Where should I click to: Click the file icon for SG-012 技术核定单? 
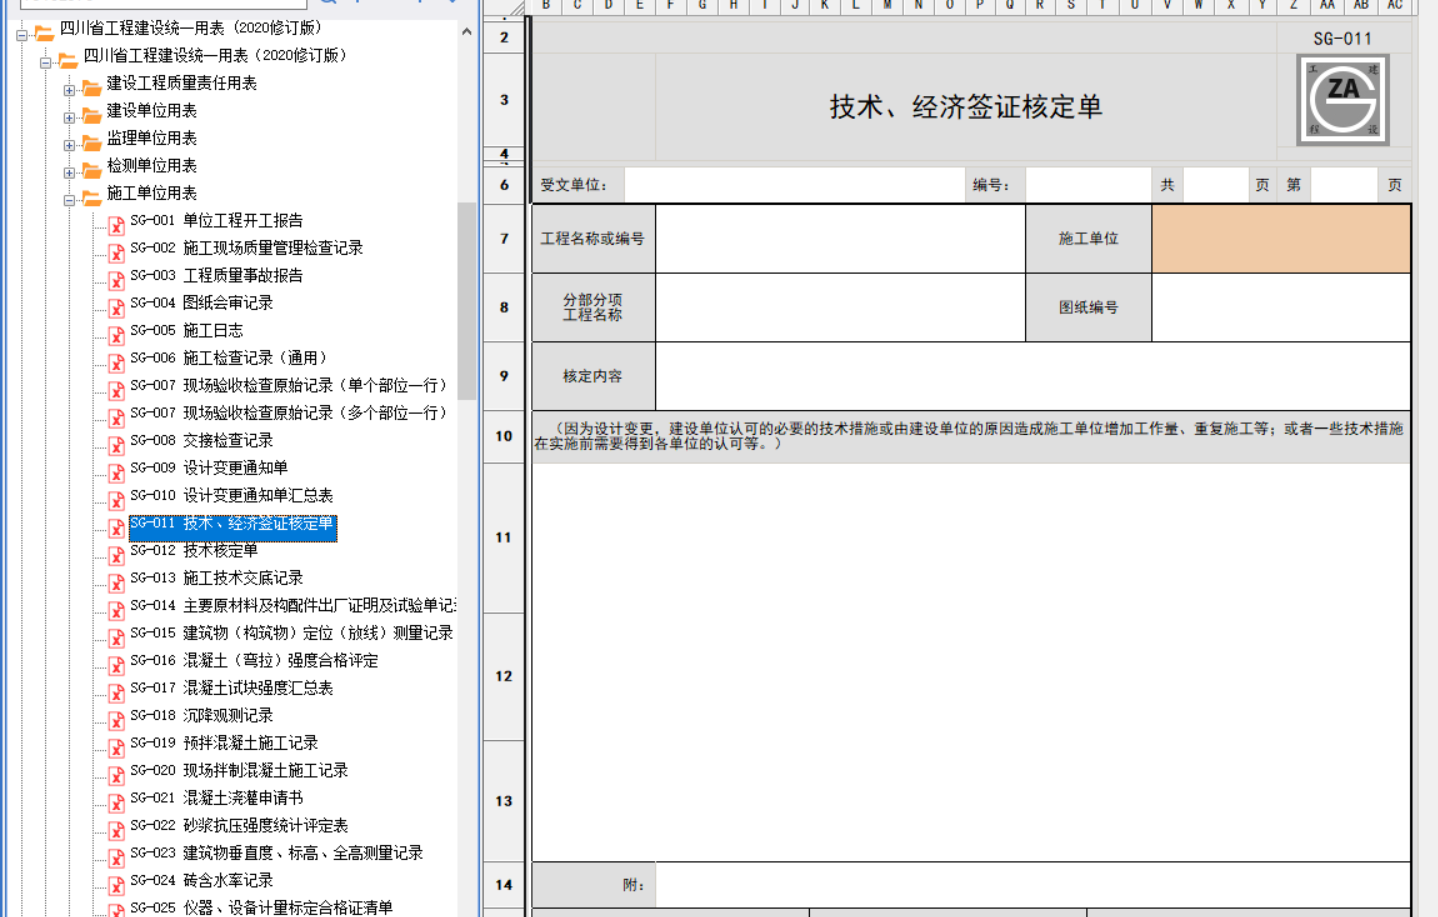pos(116,555)
